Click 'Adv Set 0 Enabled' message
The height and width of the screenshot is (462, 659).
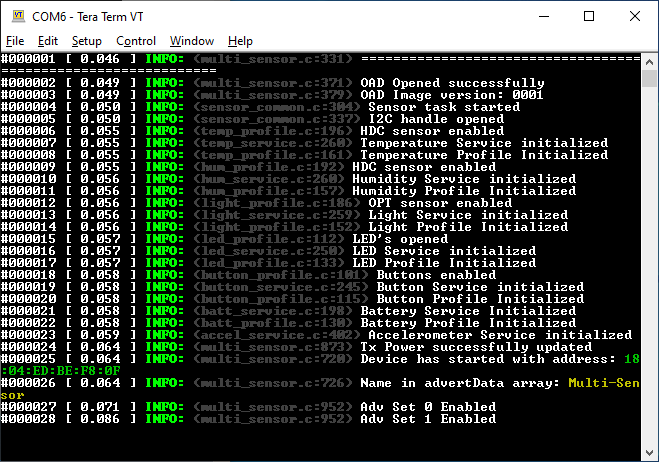428,407
